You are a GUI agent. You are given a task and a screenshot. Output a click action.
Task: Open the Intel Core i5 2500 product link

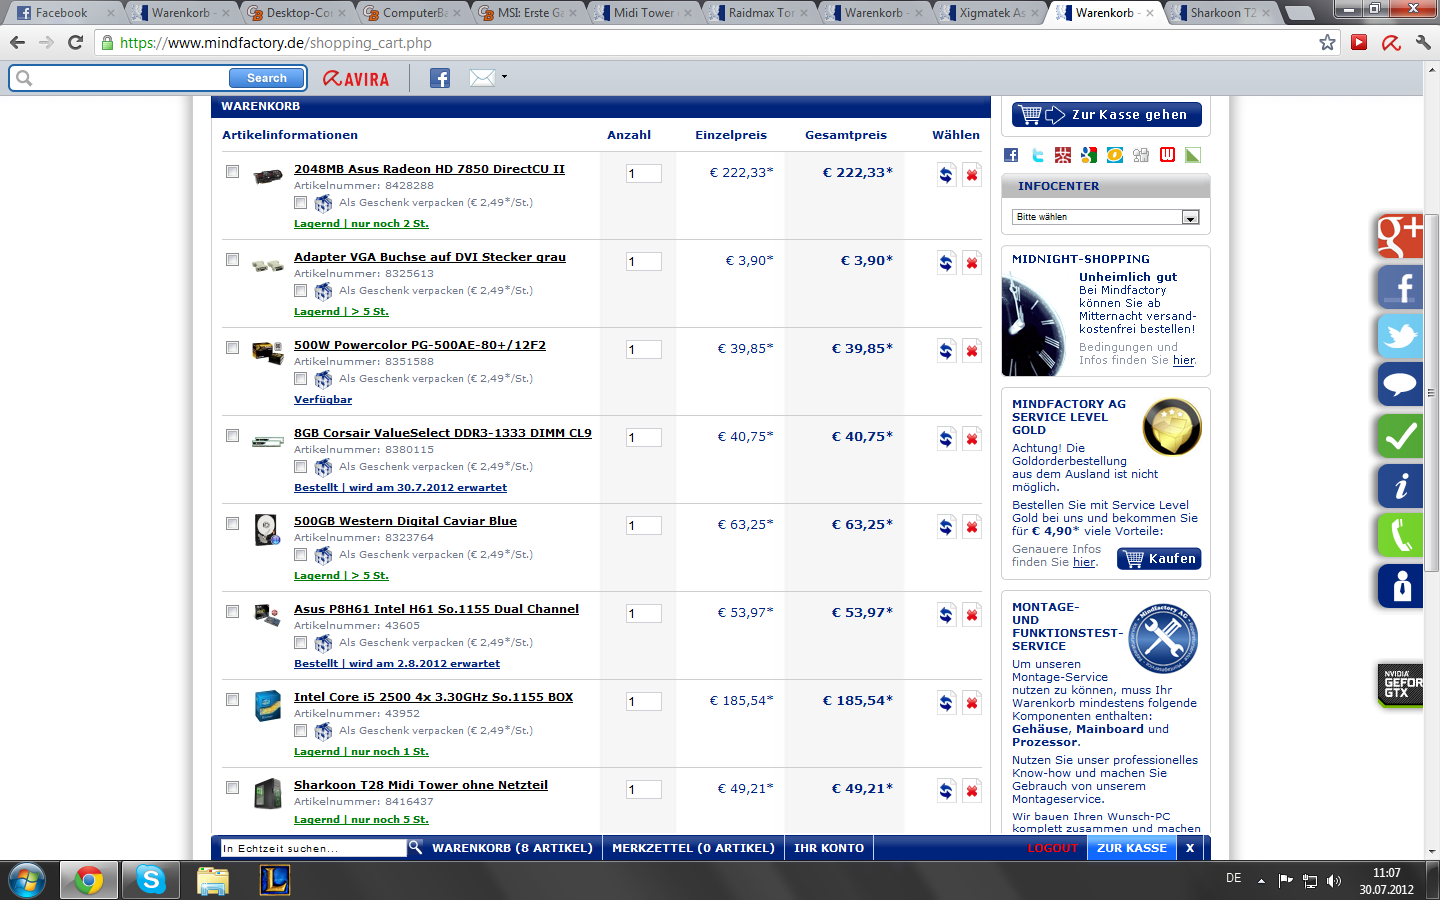[433, 697]
